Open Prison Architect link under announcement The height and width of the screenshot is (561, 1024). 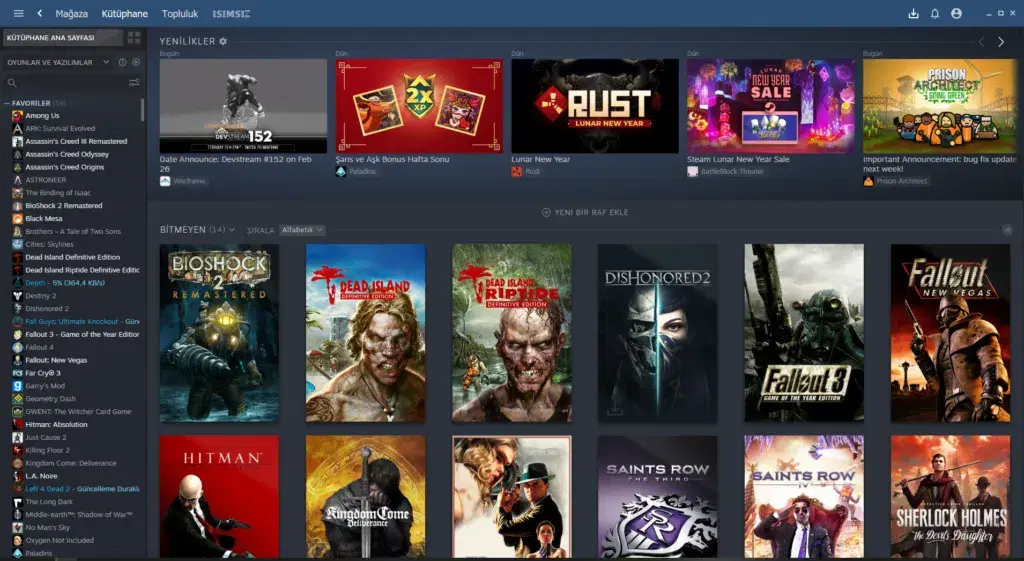pos(902,181)
